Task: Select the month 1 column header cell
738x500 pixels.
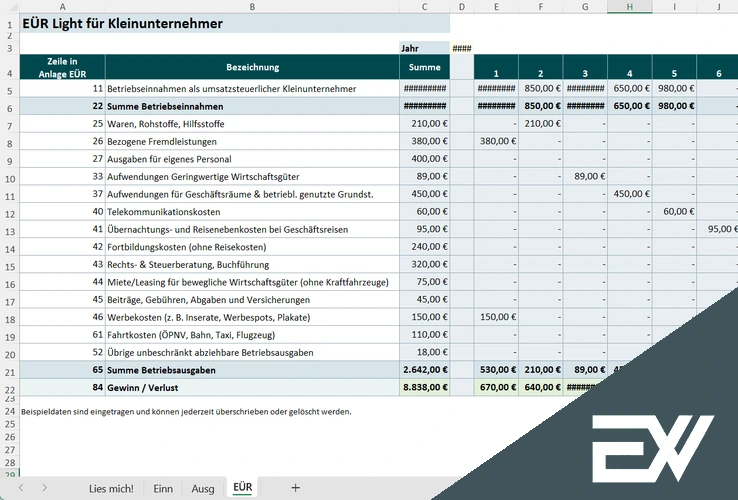Action: tap(494, 73)
